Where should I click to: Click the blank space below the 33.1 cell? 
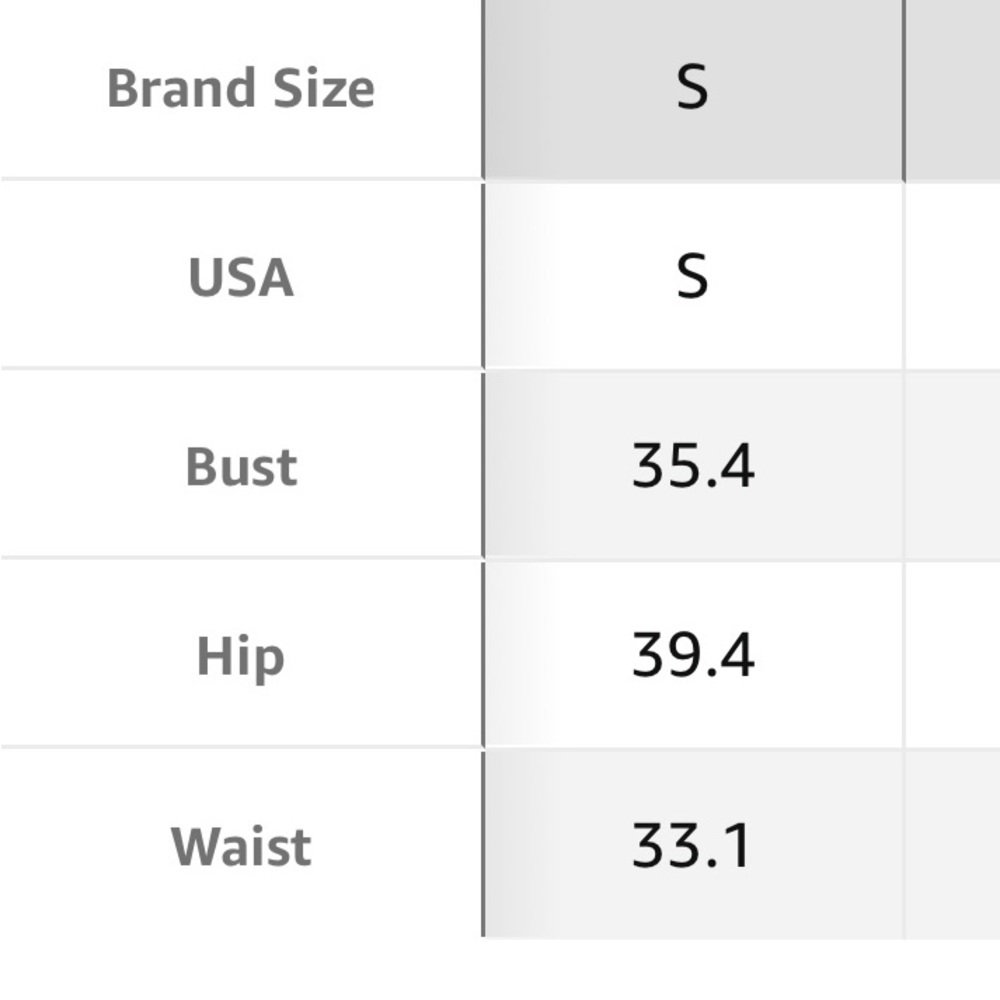click(x=692, y=968)
